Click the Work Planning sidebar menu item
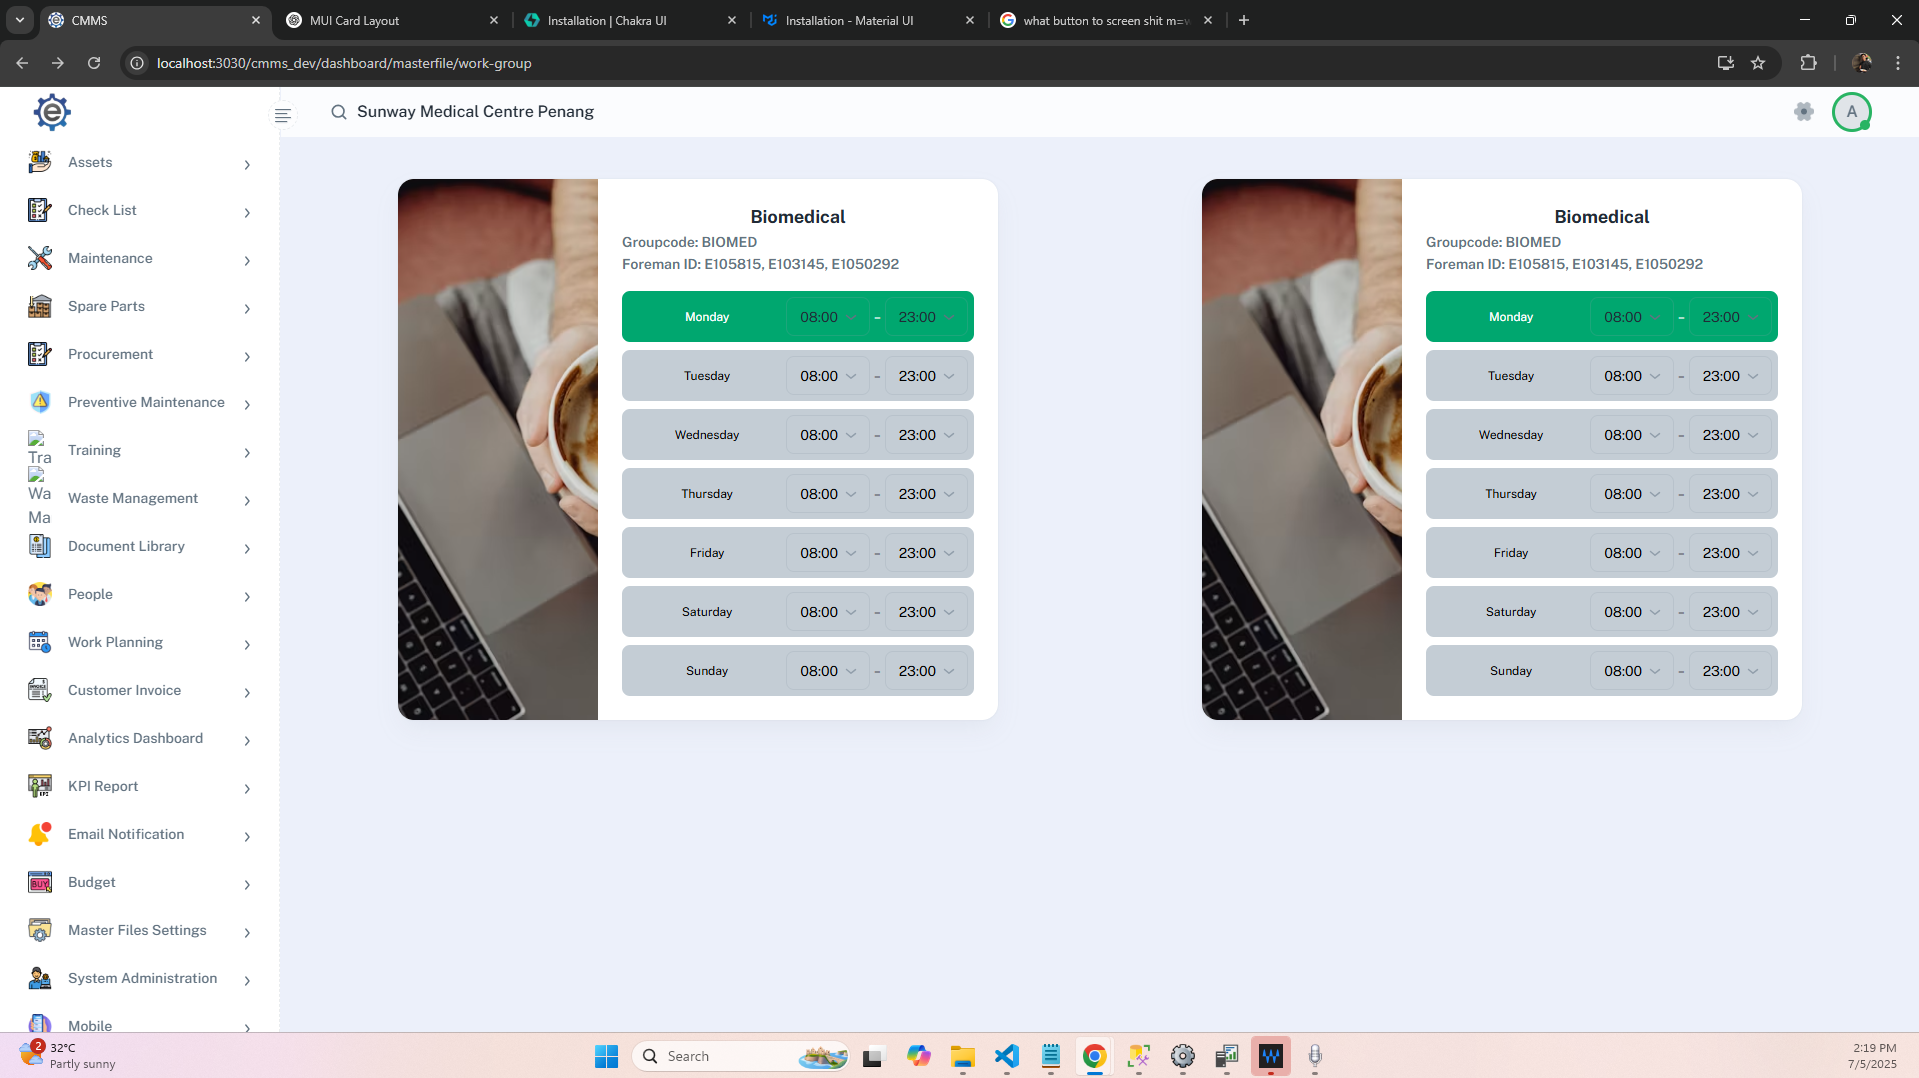The height and width of the screenshot is (1078, 1919). point(115,642)
